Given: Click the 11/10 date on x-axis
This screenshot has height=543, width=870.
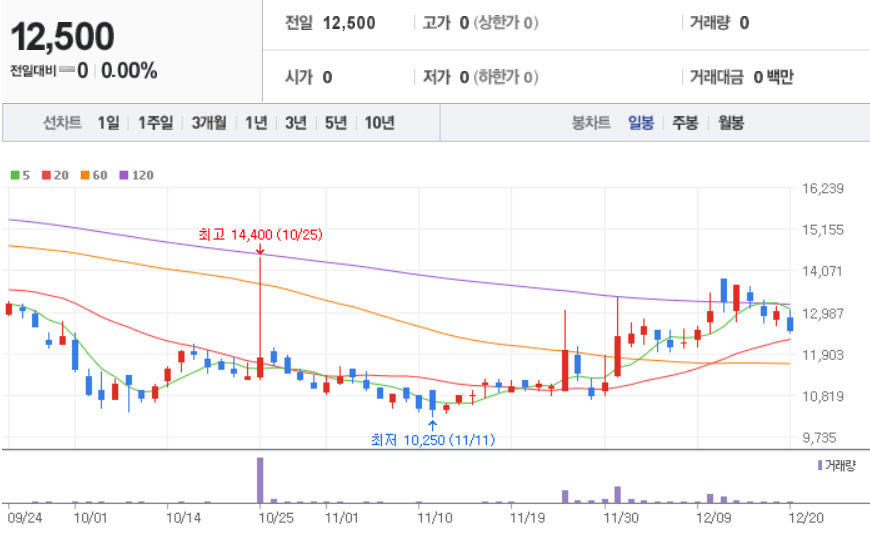Looking at the screenshot, I should [434, 517].
